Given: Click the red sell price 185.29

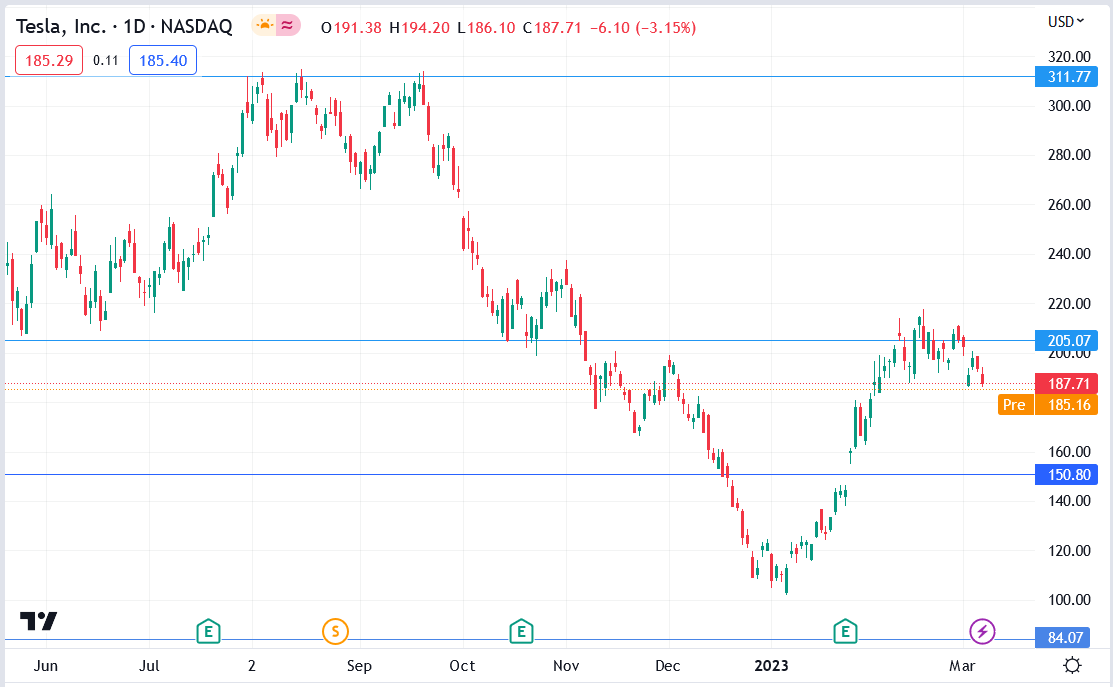Looking at the screenshot, I should (x=49, y=60).
